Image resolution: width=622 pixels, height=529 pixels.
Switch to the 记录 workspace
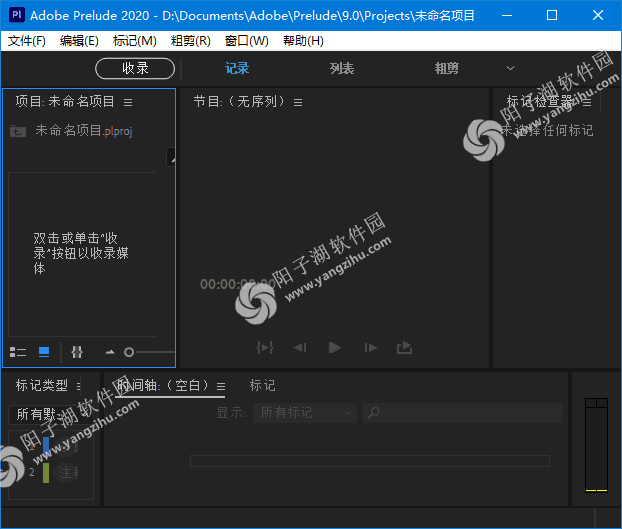pyautogui.click(x=237, y=68)
